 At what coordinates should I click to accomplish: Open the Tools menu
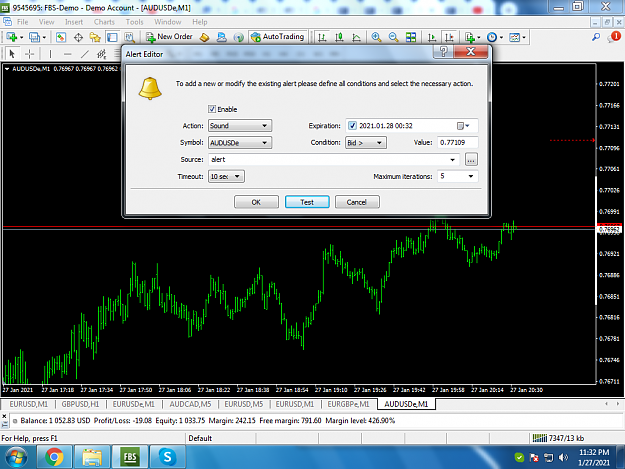134,22
